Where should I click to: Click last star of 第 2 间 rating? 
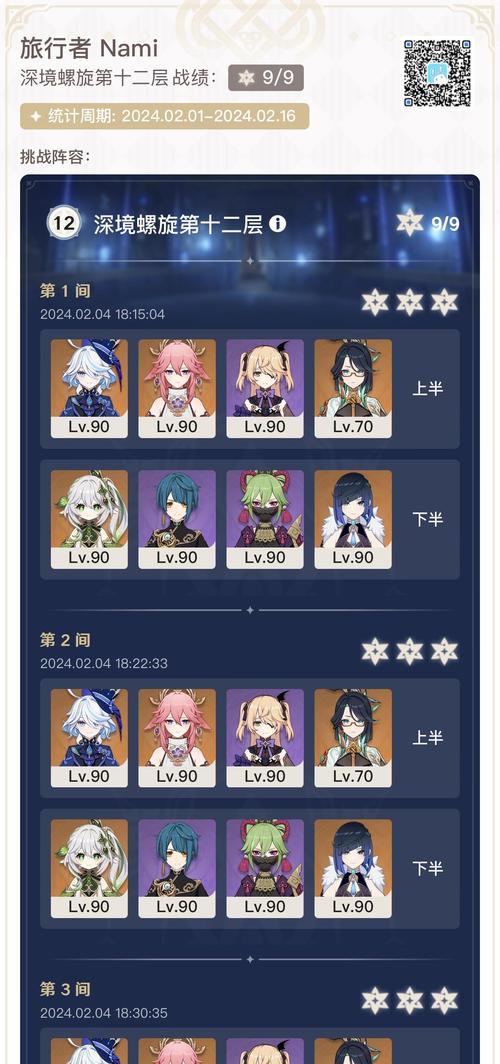coord(444,651)
